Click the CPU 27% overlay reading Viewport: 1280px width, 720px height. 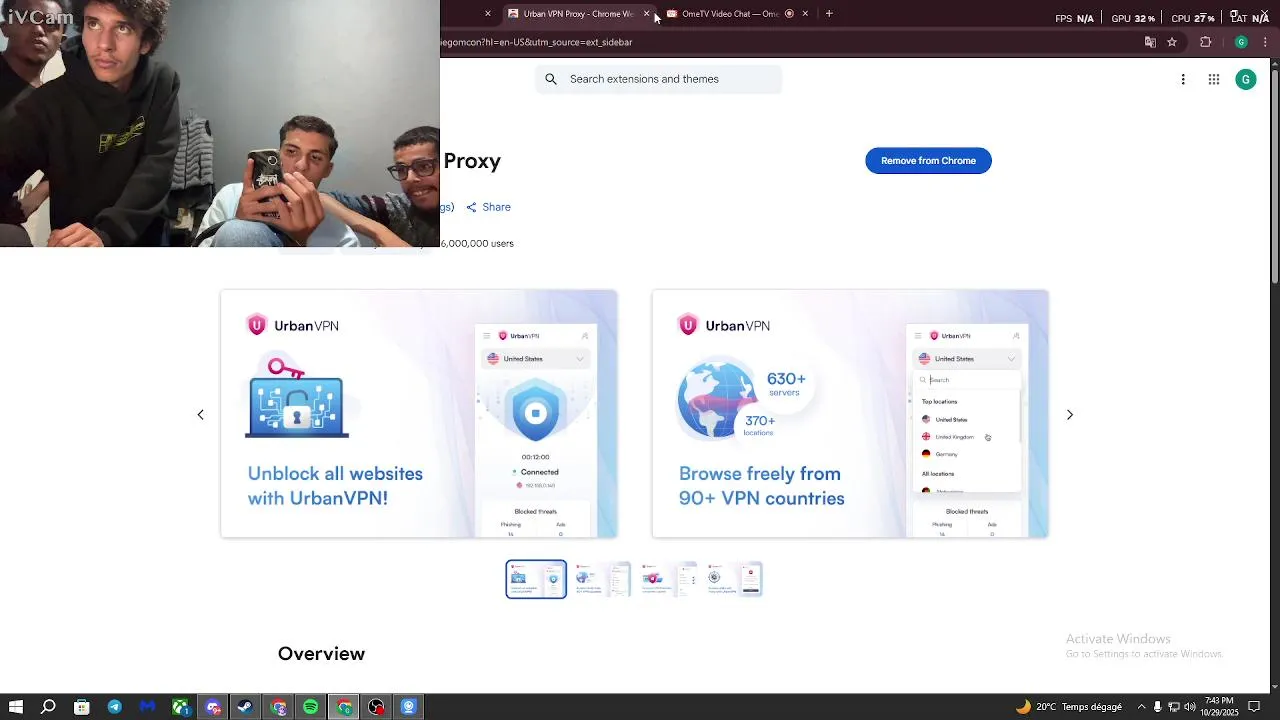(x=1193, y=18)
